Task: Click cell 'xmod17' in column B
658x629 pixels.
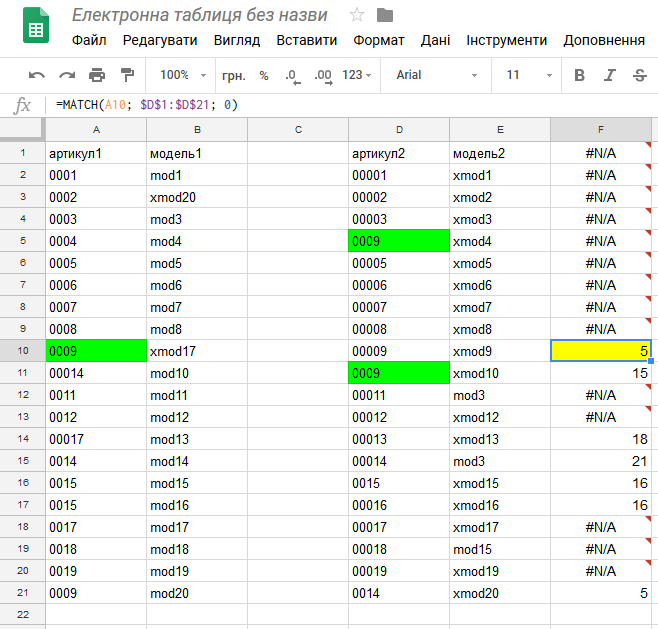Action: click(197, 351)
